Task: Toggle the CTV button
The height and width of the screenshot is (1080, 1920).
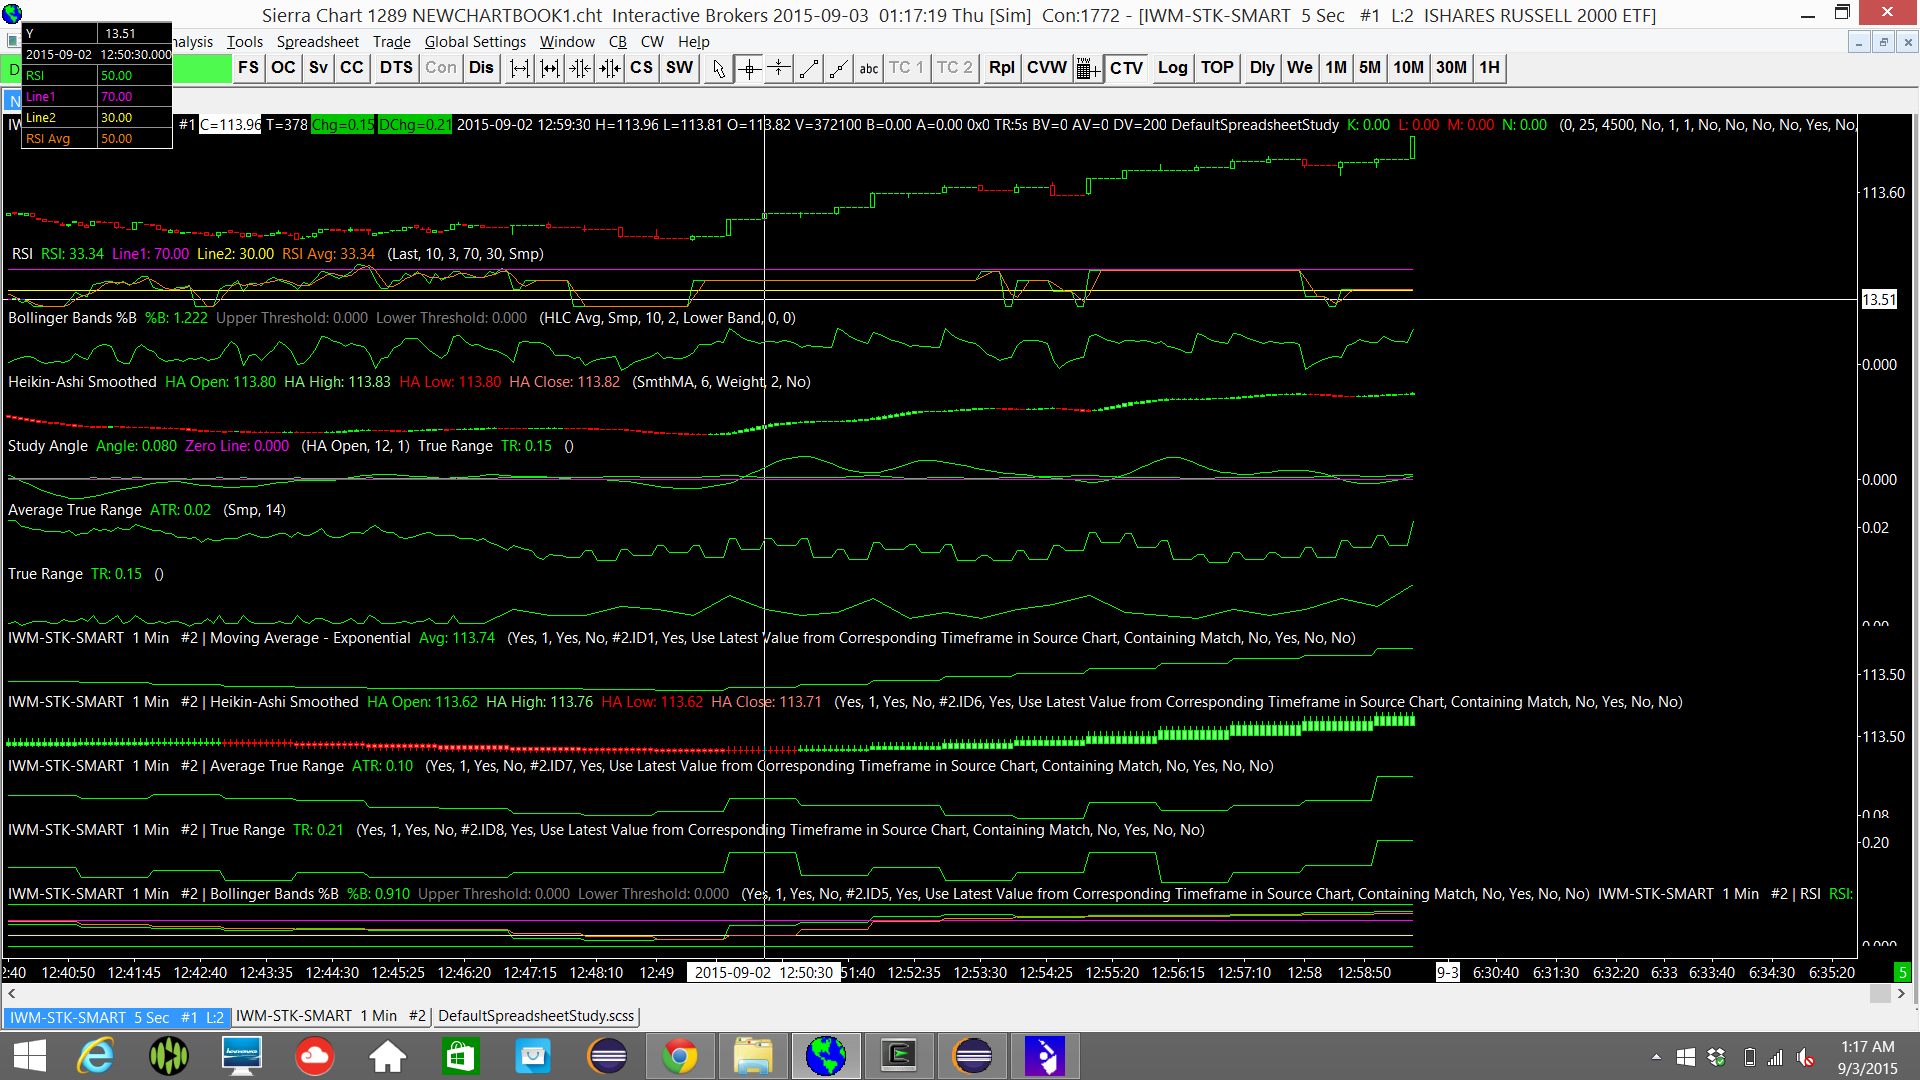Action: pyautogui.click(x=1126, y=68)
